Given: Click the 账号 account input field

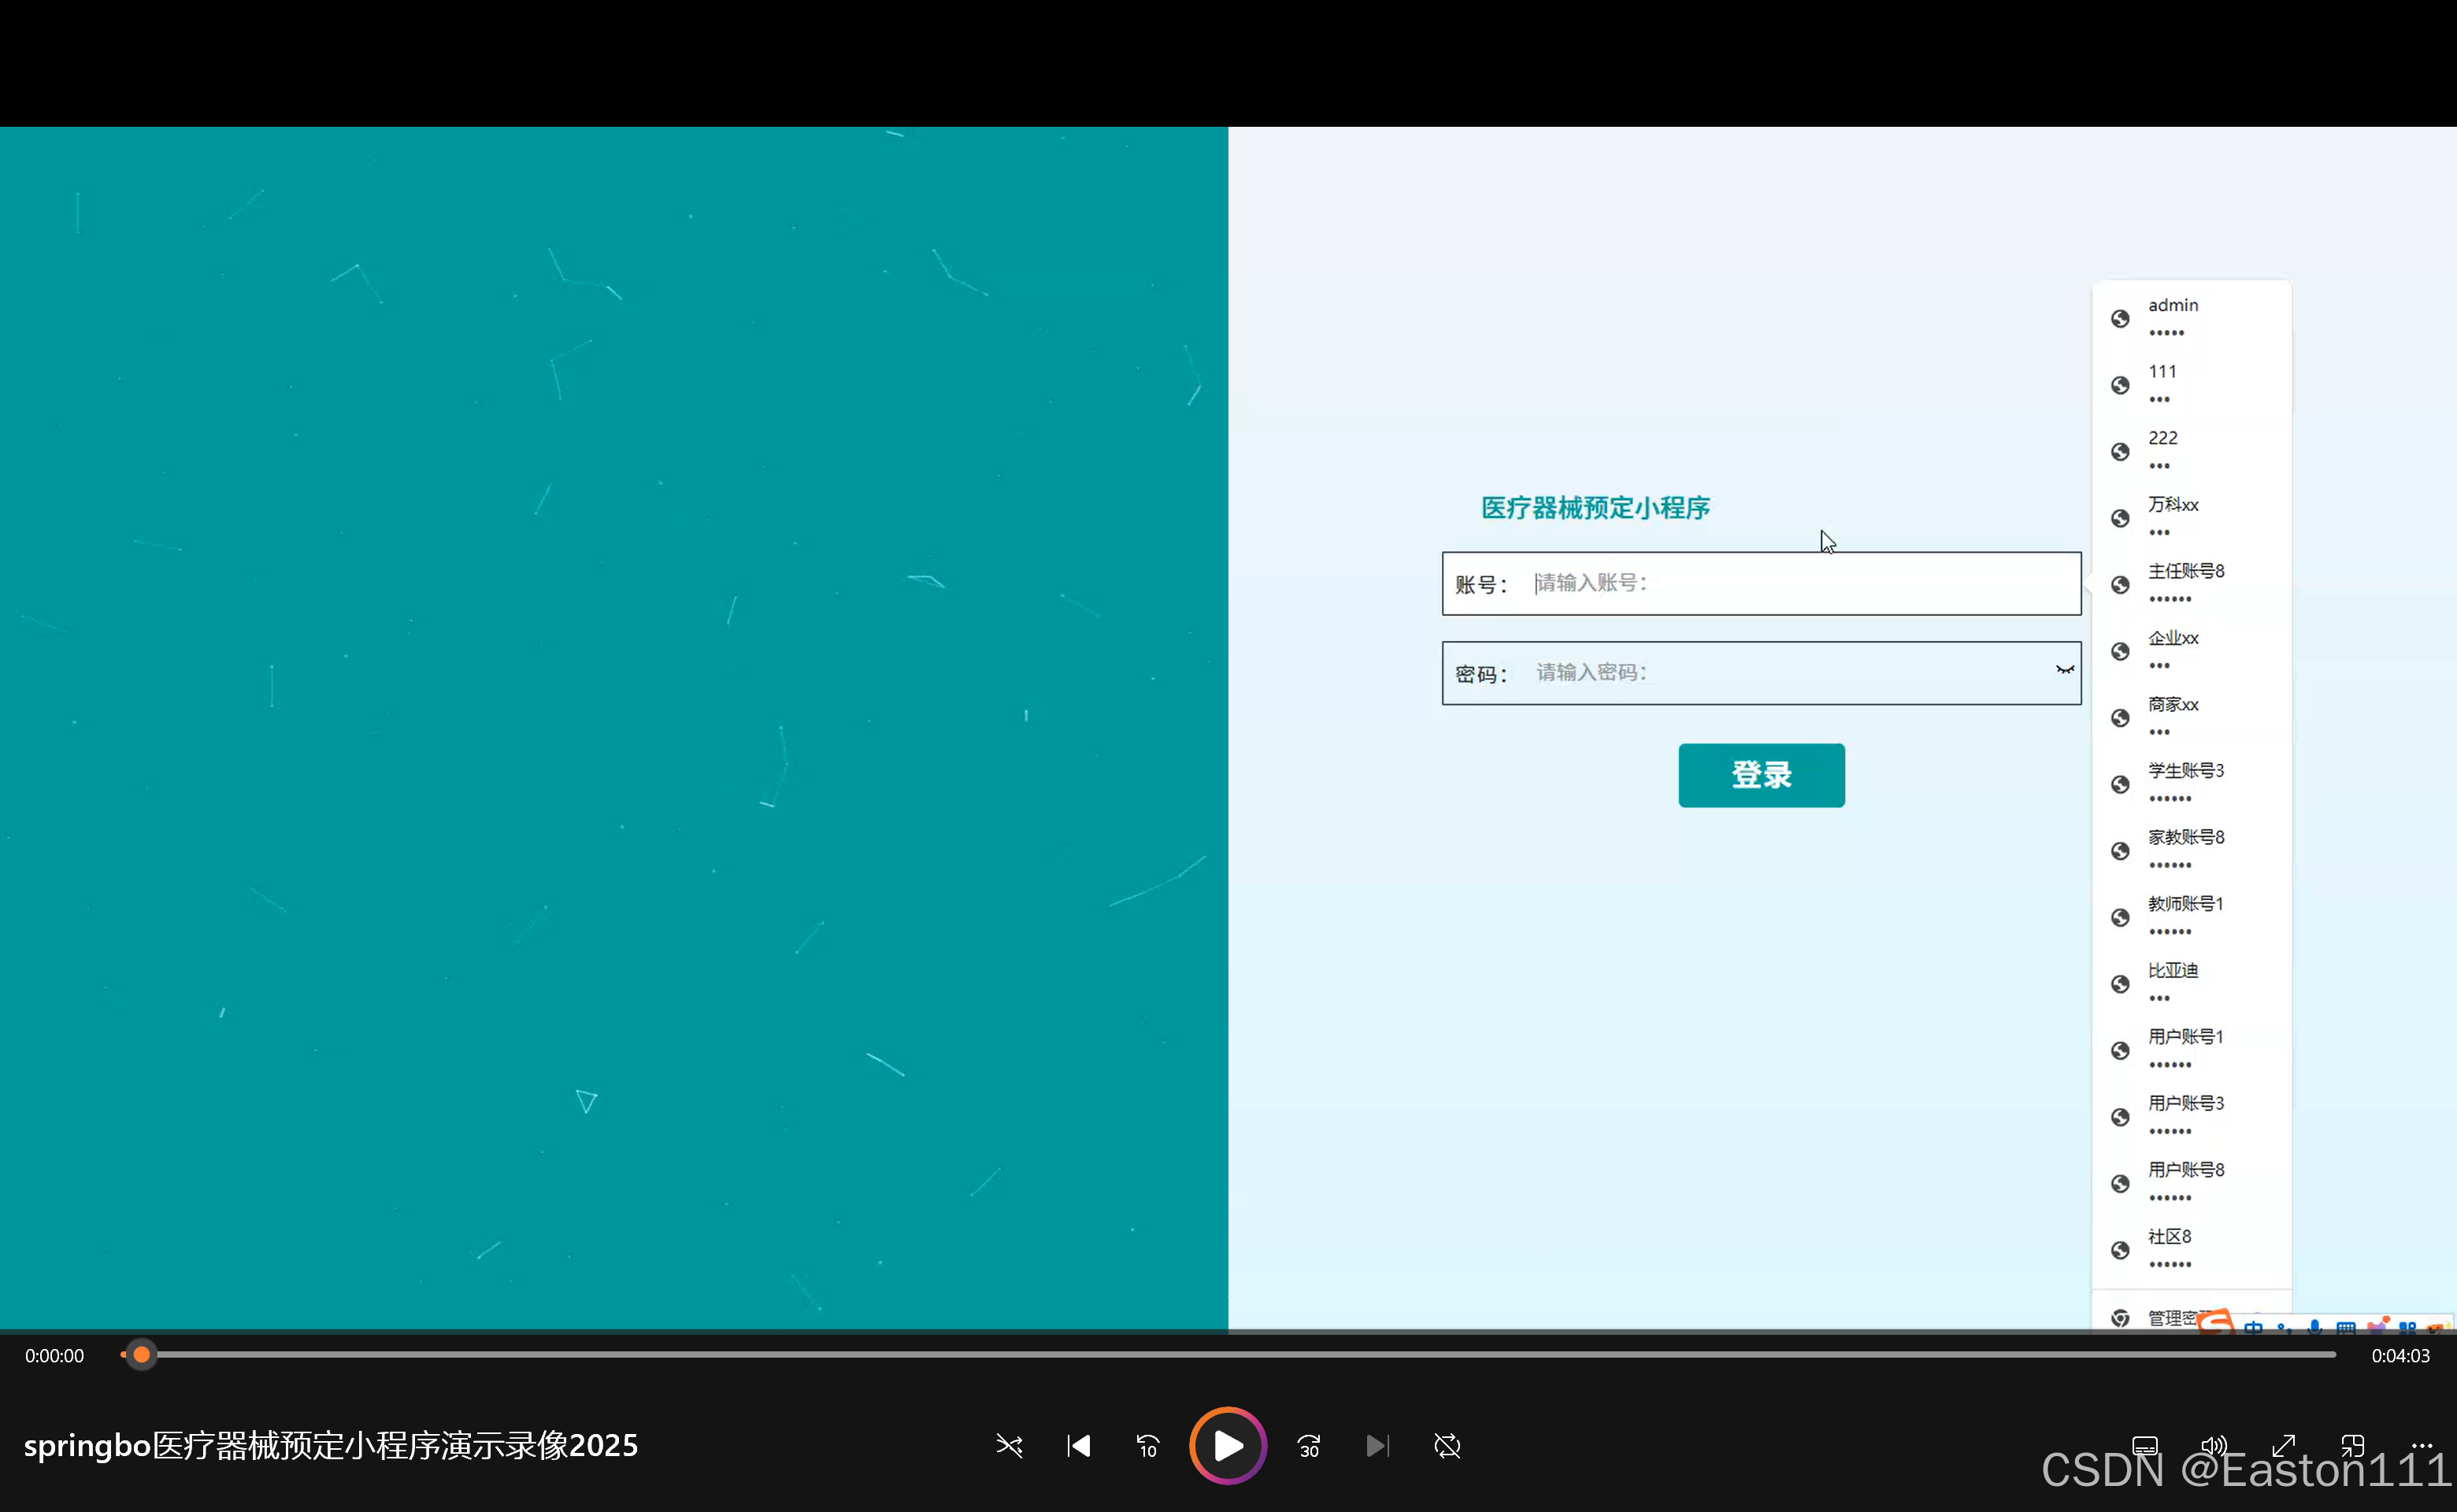Looking at the screenshot, I should point(1800,583).
